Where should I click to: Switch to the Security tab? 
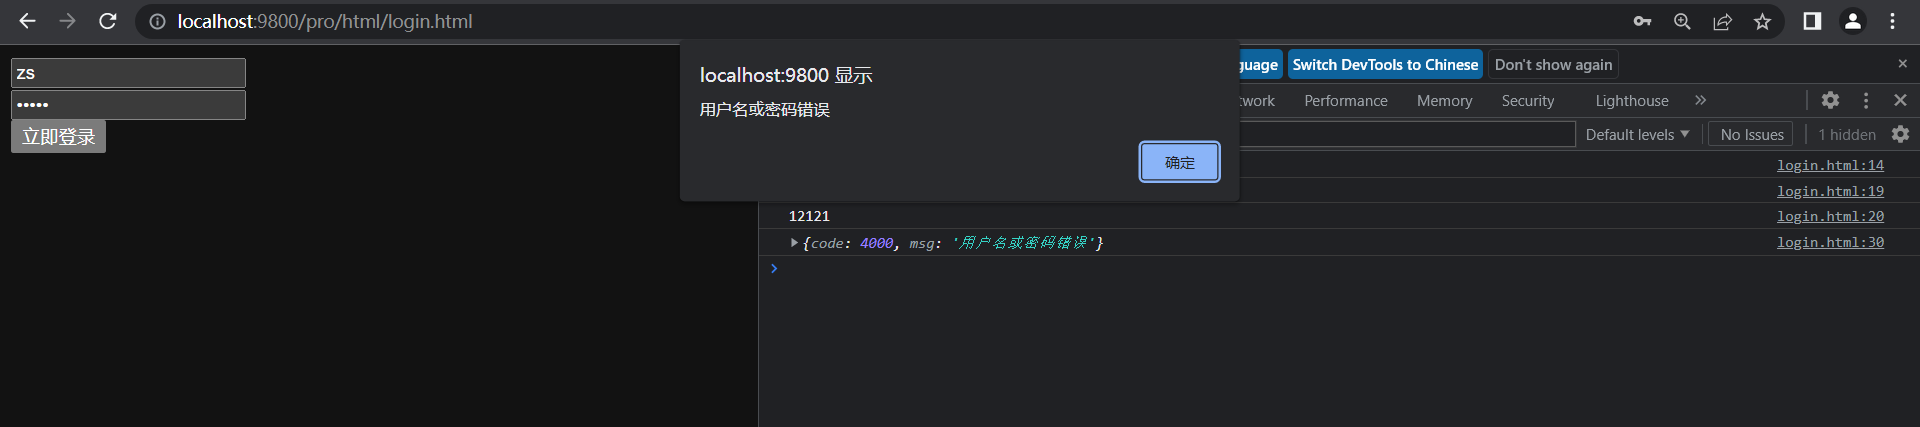1527,101
